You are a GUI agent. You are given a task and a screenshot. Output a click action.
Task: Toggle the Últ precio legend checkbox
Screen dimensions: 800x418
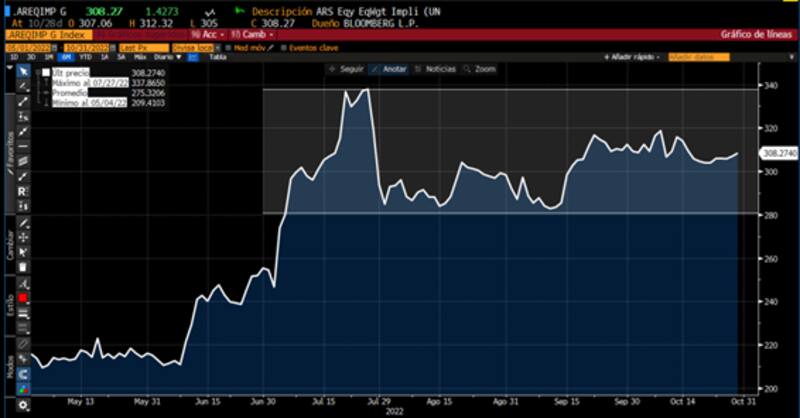tap(45, 73)
